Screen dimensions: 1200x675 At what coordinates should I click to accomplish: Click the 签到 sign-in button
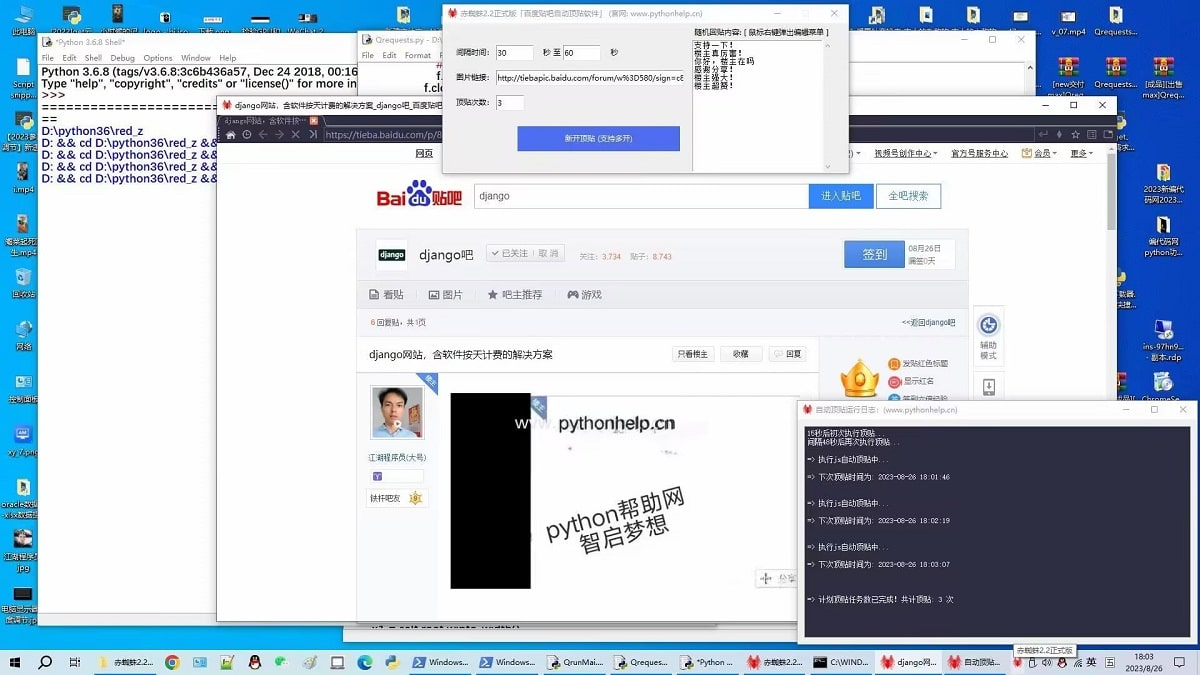click(x=874, y=255)
